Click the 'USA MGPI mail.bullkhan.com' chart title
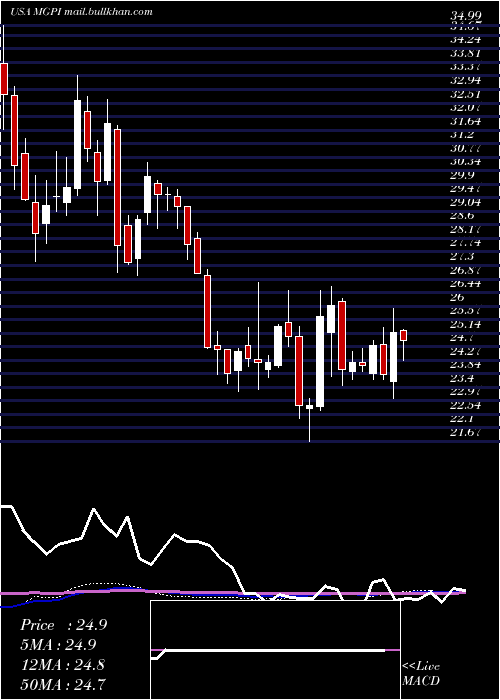 (81, 12)
